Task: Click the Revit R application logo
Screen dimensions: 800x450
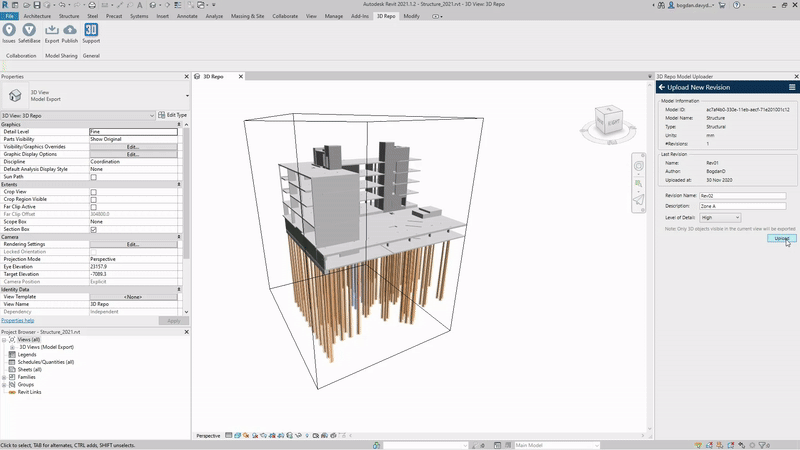Action: pos(5,5)
